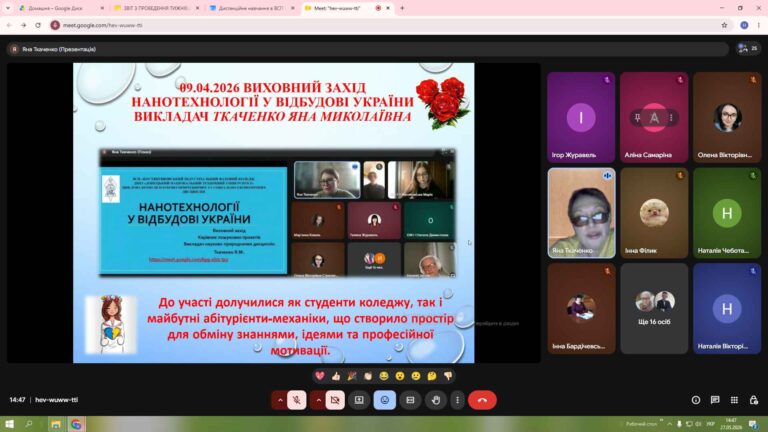Select Олена Вікторівна participant tile

pyautogui.click(x=727, y=118)
